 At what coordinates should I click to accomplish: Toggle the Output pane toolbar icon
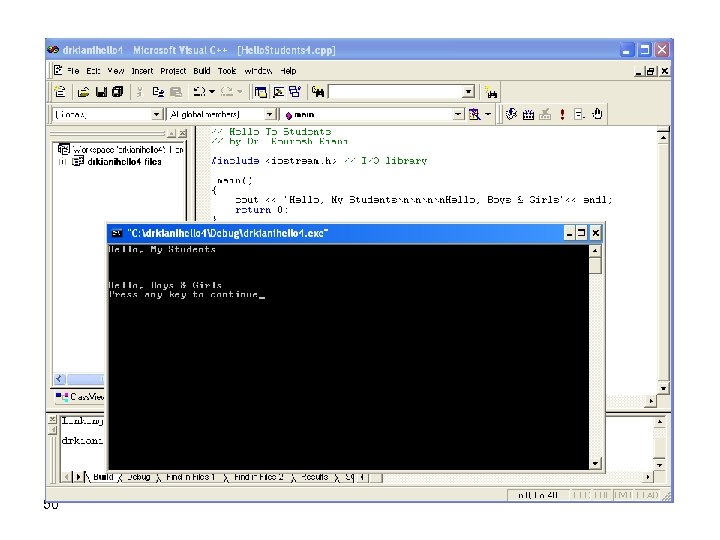[x=278, y=92]
